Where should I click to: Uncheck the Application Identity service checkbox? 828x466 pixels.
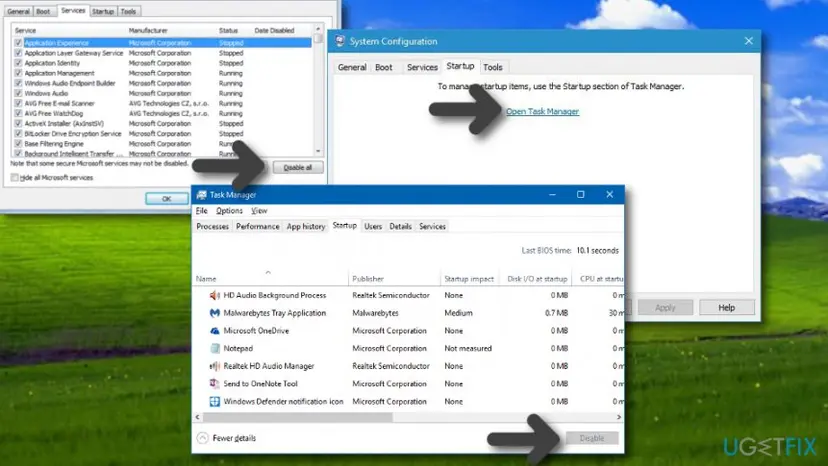click(x=18, y=63)
